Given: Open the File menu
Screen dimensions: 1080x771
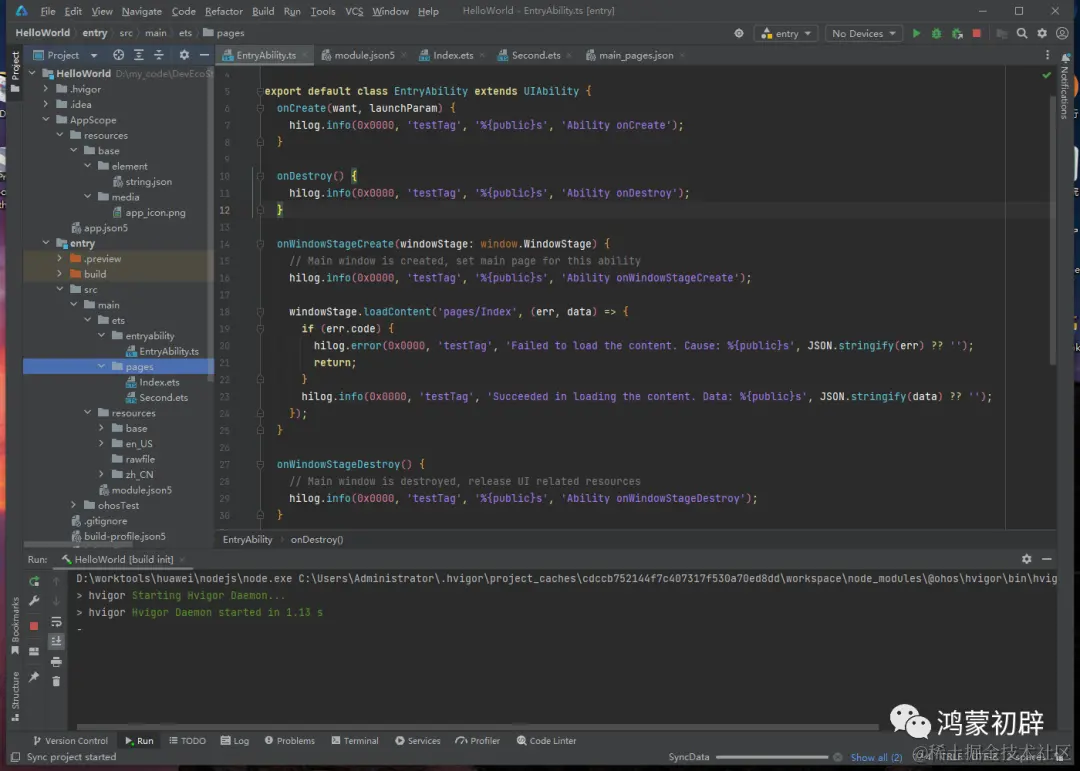Looking at the screenshot, I should (48, 11).
